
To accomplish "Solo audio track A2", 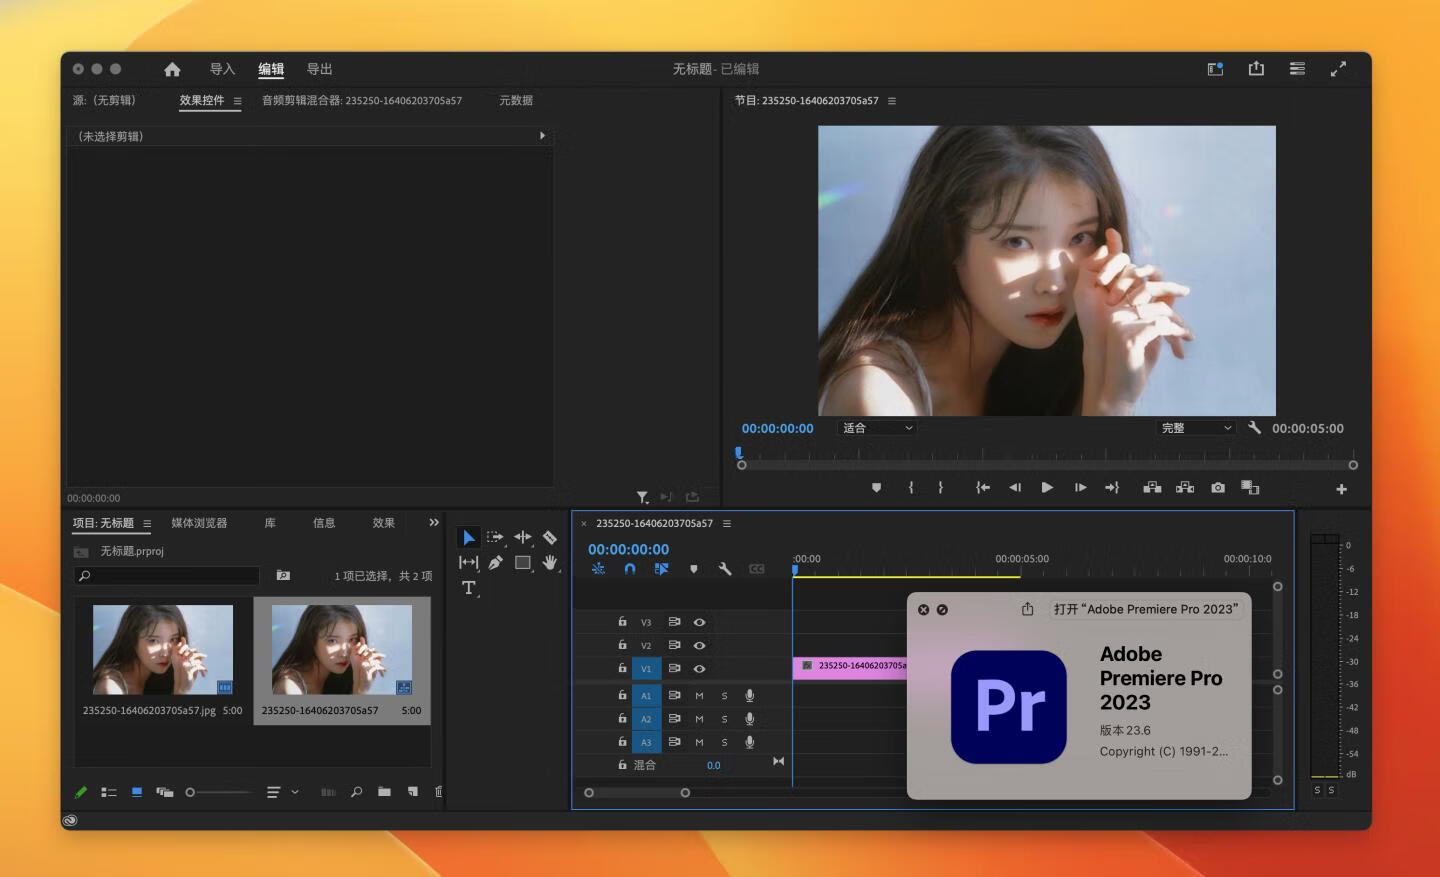I will point(724,719).
